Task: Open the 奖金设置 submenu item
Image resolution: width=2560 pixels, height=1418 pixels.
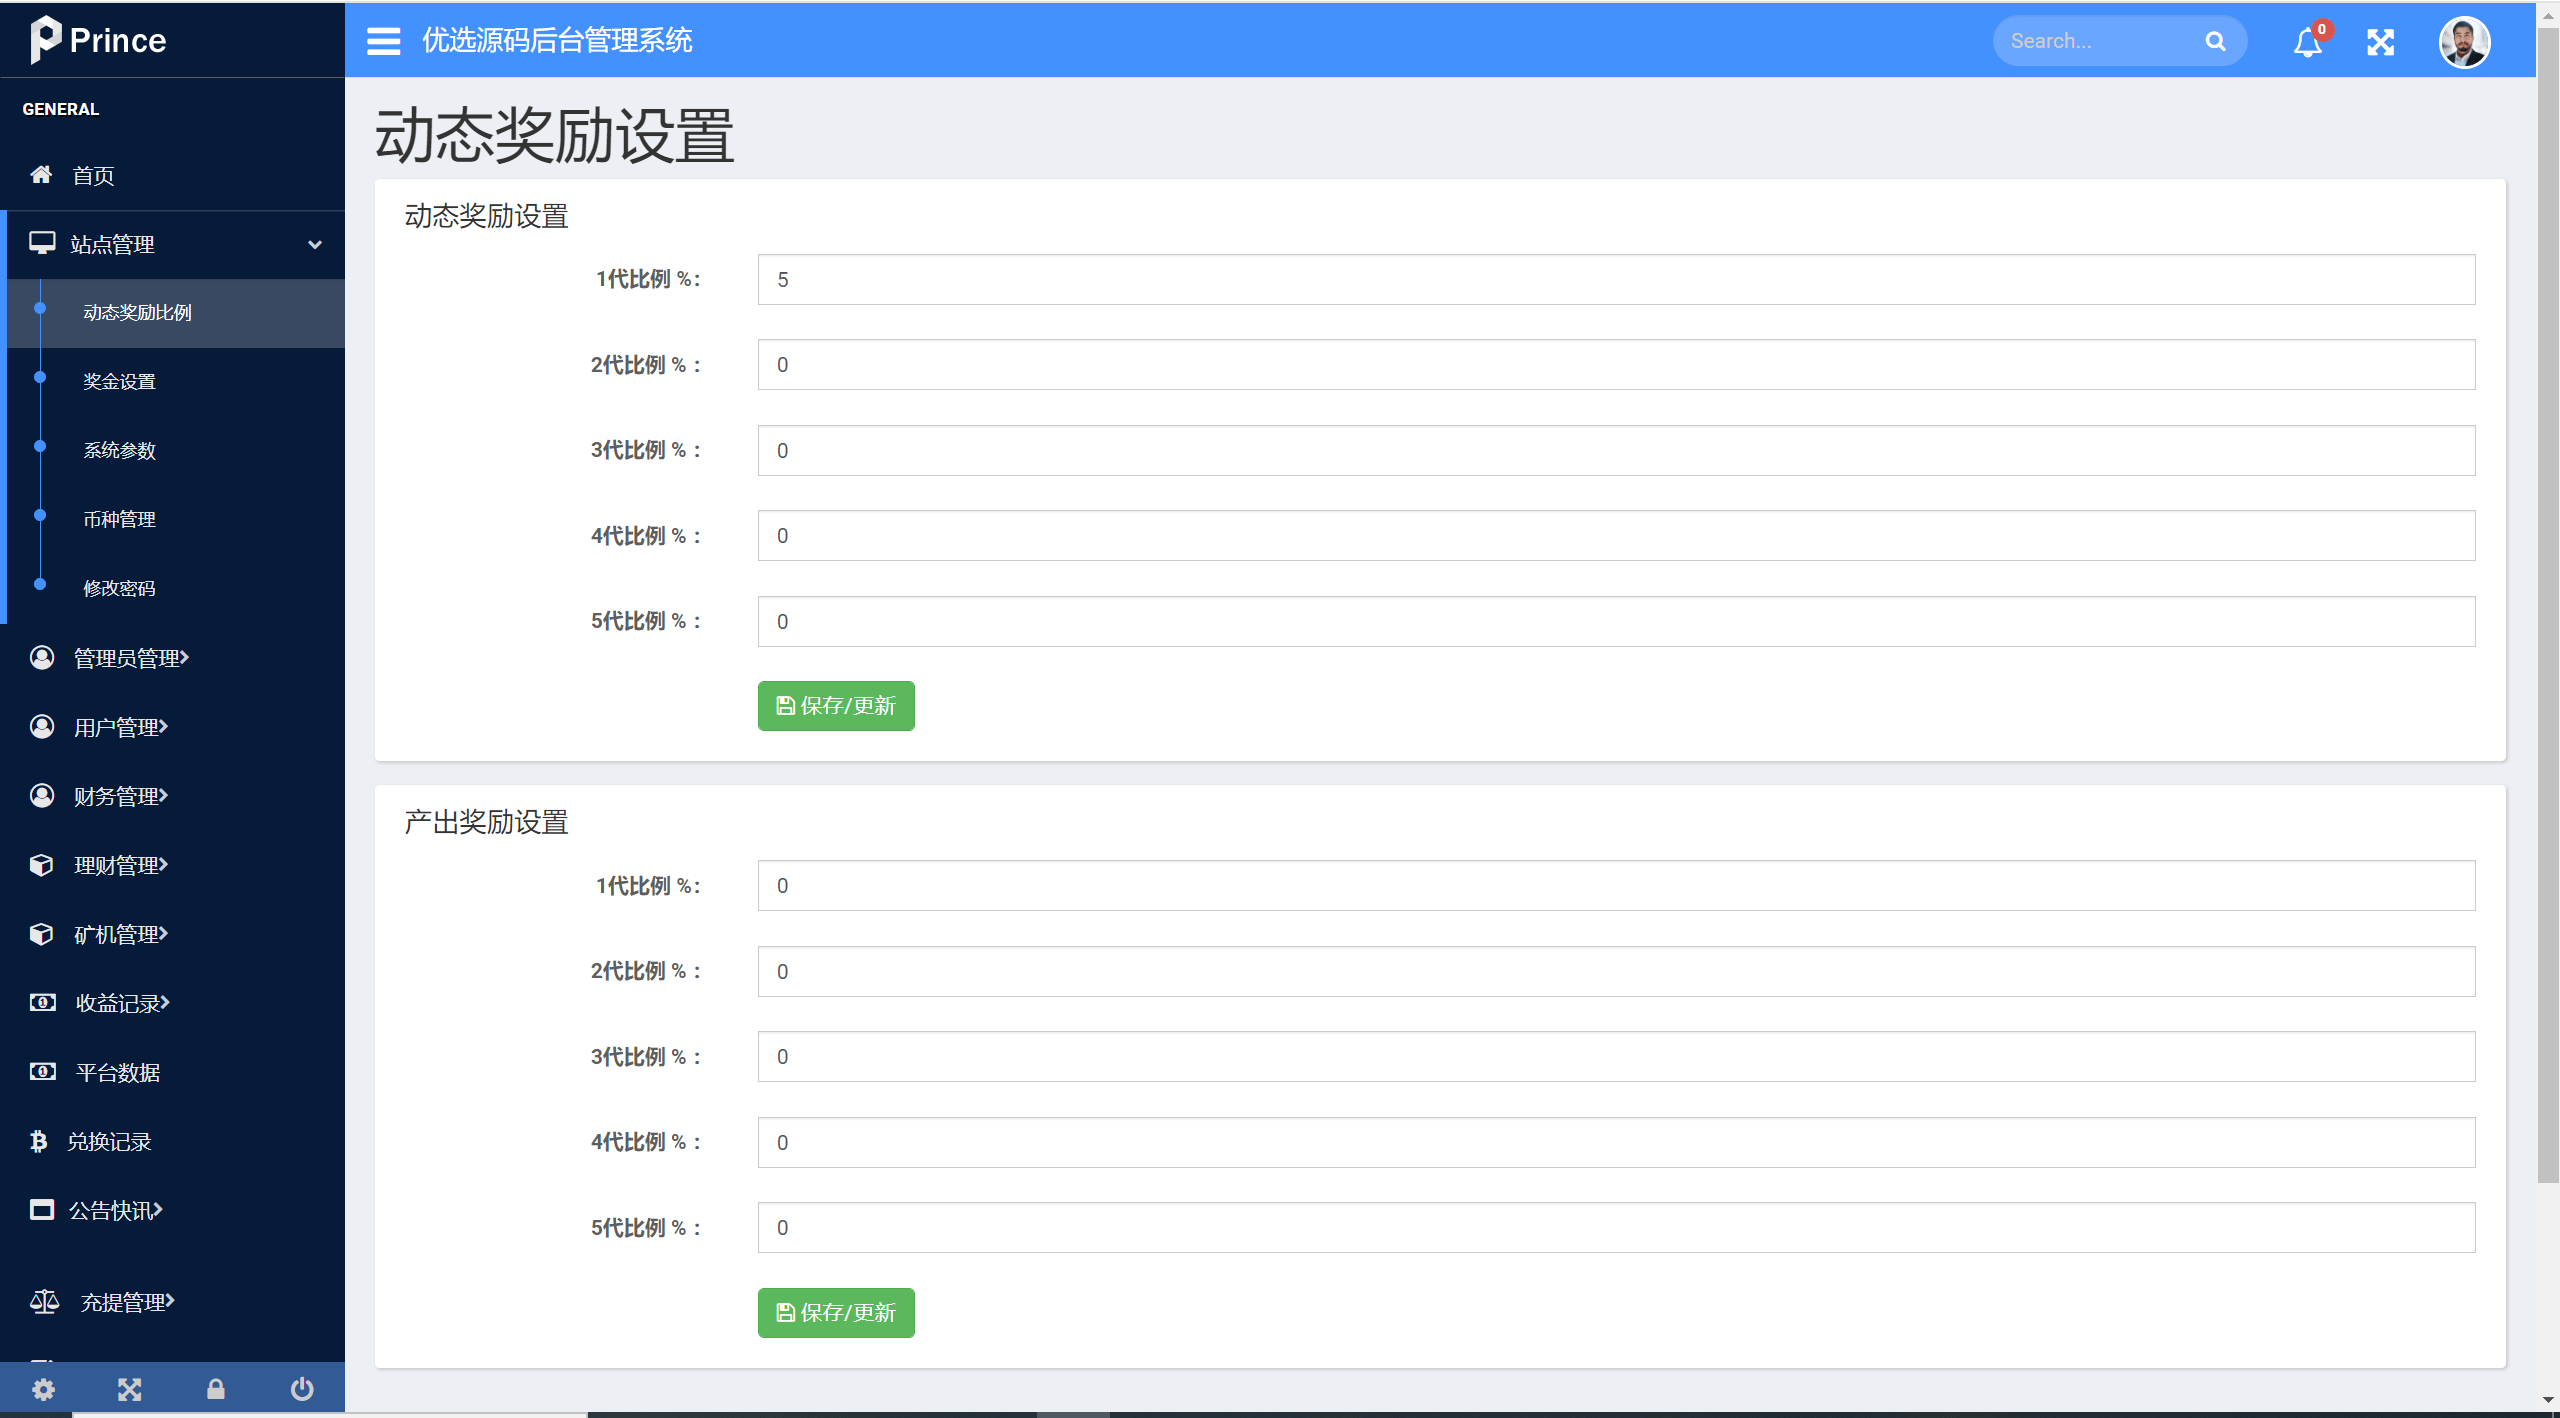Action: coord(119,382)
